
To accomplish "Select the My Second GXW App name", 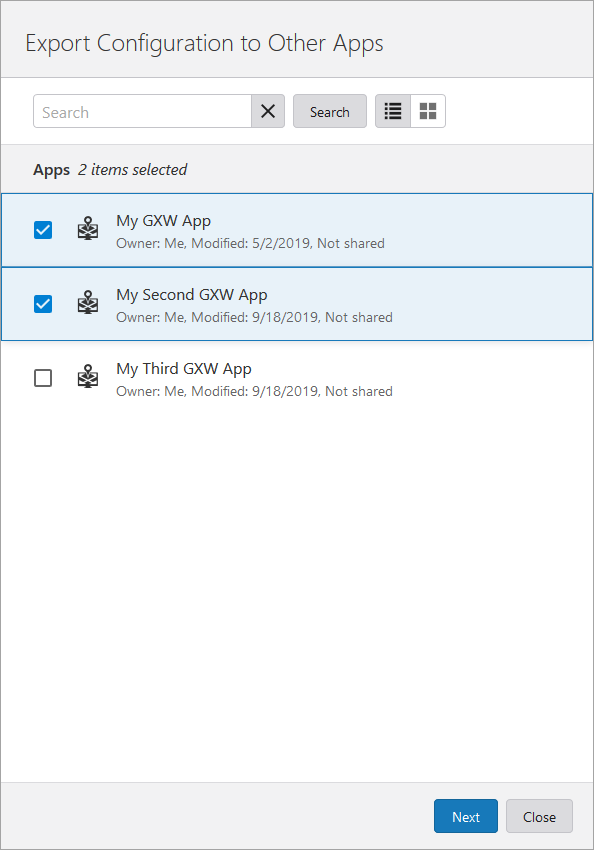I will pyautogui.click(x=191, y=294).
